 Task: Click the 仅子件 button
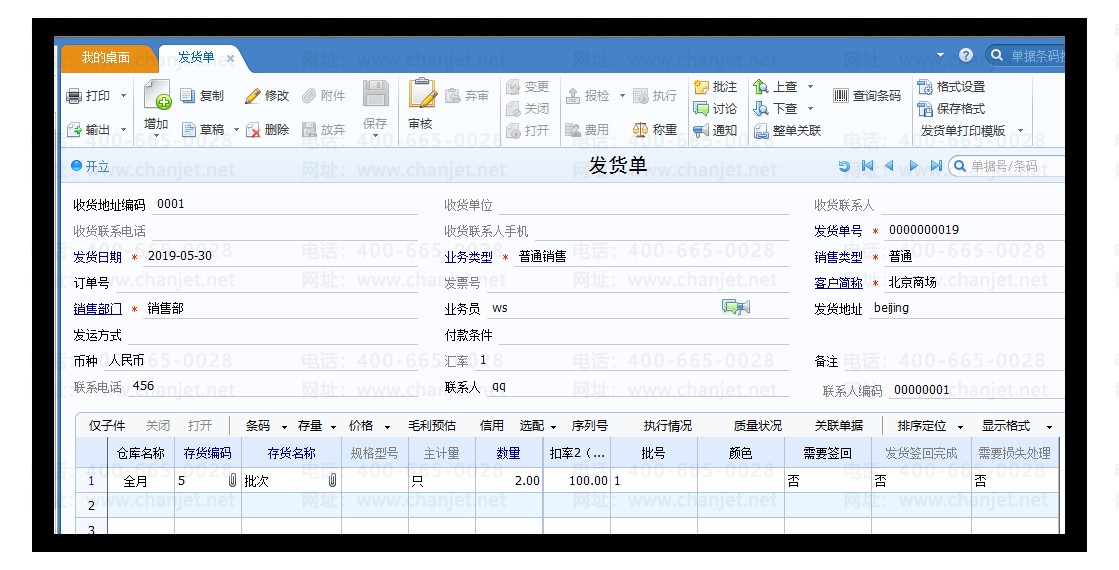point(107,426)
